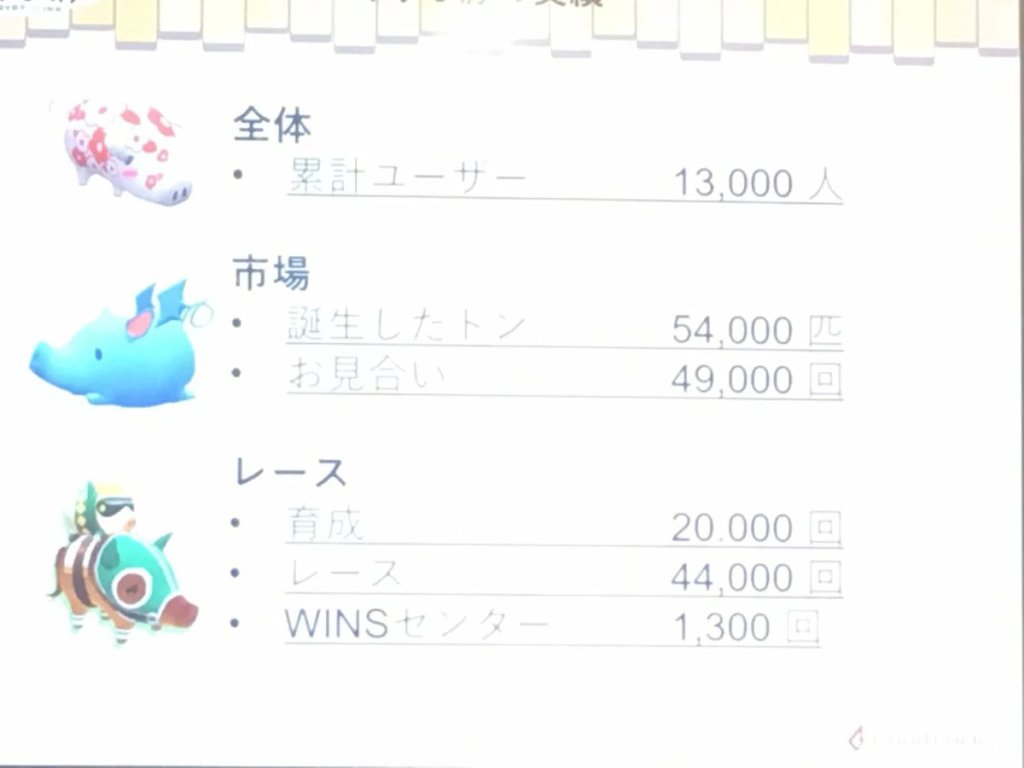Click the WINSセンター label
This screenshot has width=1024, height=768.
point(417,624)
